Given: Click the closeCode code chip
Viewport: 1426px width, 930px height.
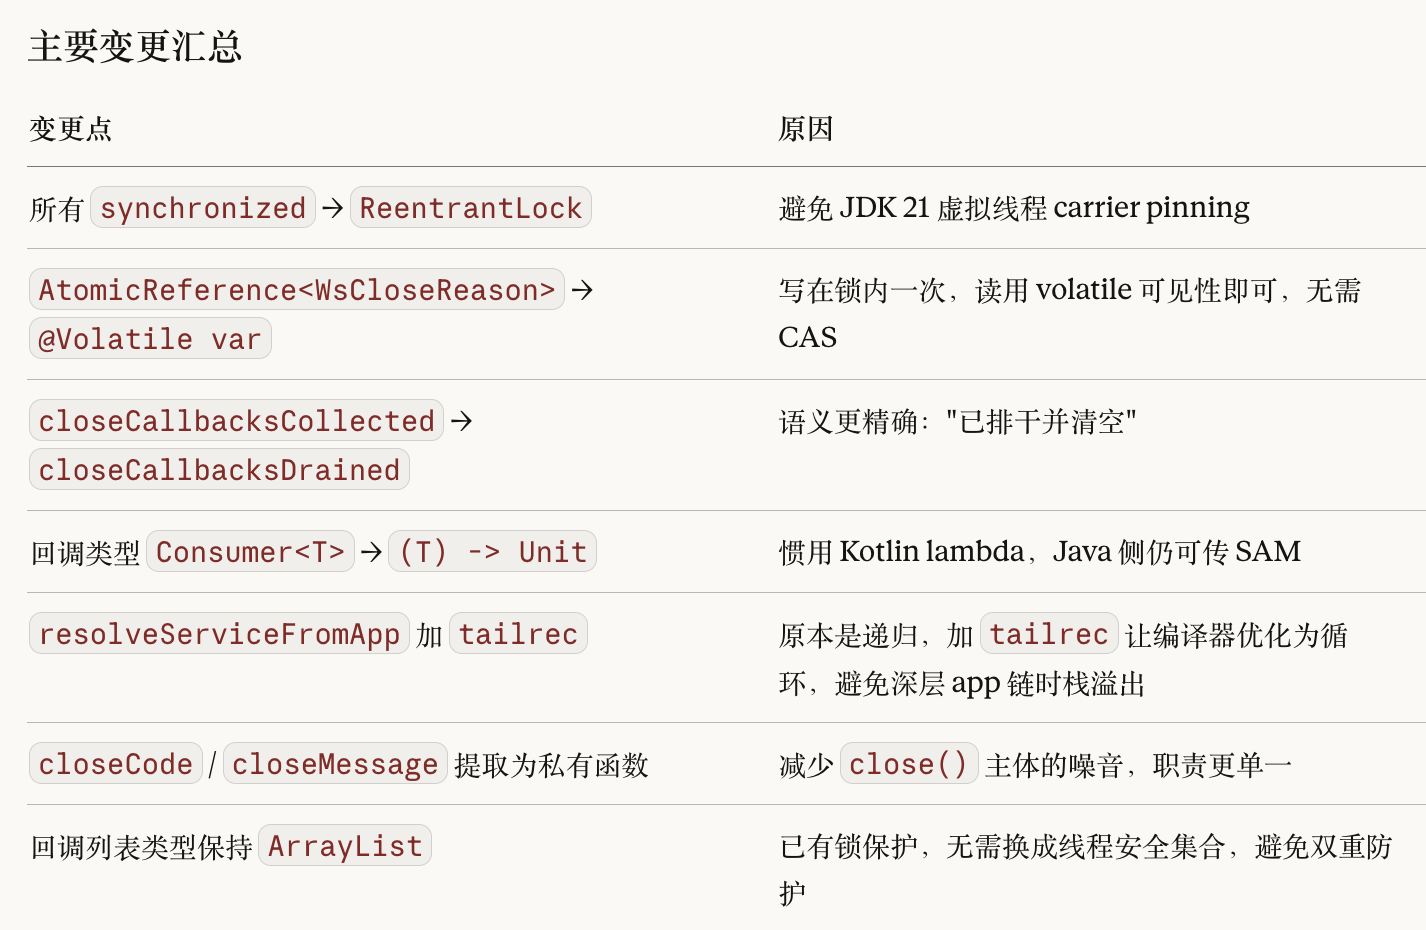Looking at the screenshot, I should [x=116, y=764].
